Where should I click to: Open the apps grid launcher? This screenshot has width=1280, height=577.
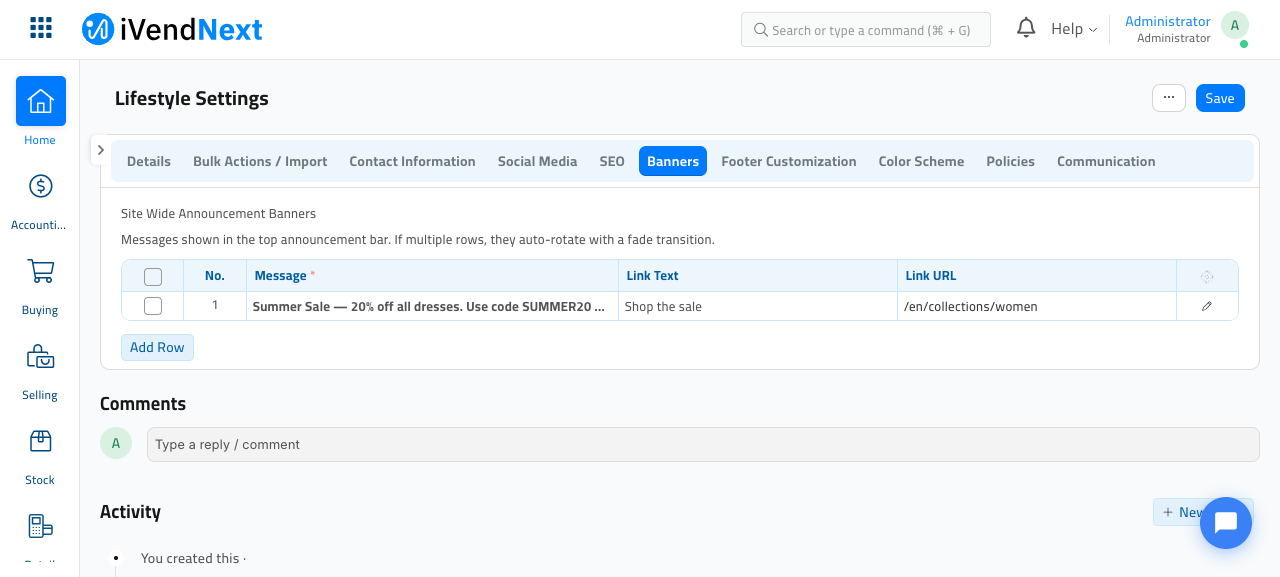[41, 28]
